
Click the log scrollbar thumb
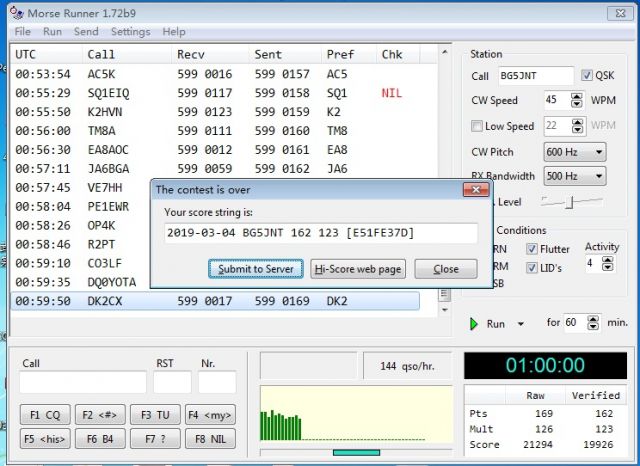[445, 295]
